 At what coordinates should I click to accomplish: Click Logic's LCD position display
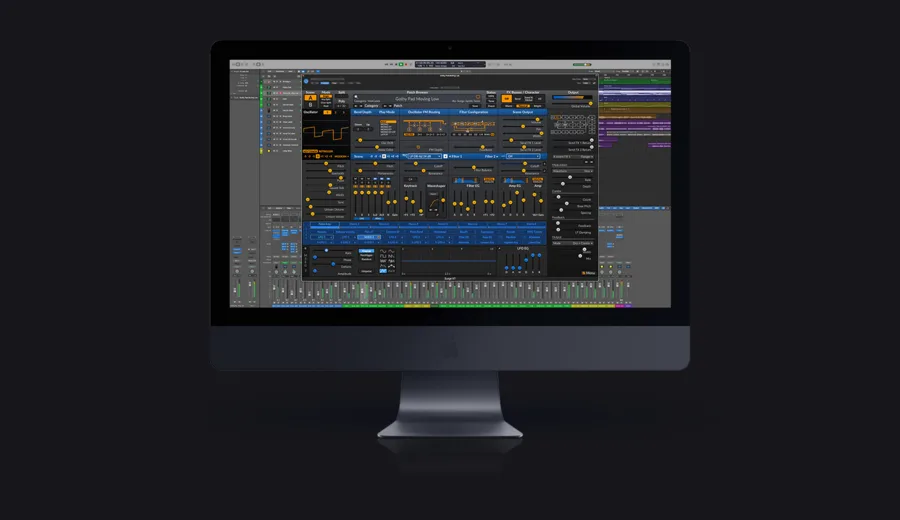click(x=451, y=64)
